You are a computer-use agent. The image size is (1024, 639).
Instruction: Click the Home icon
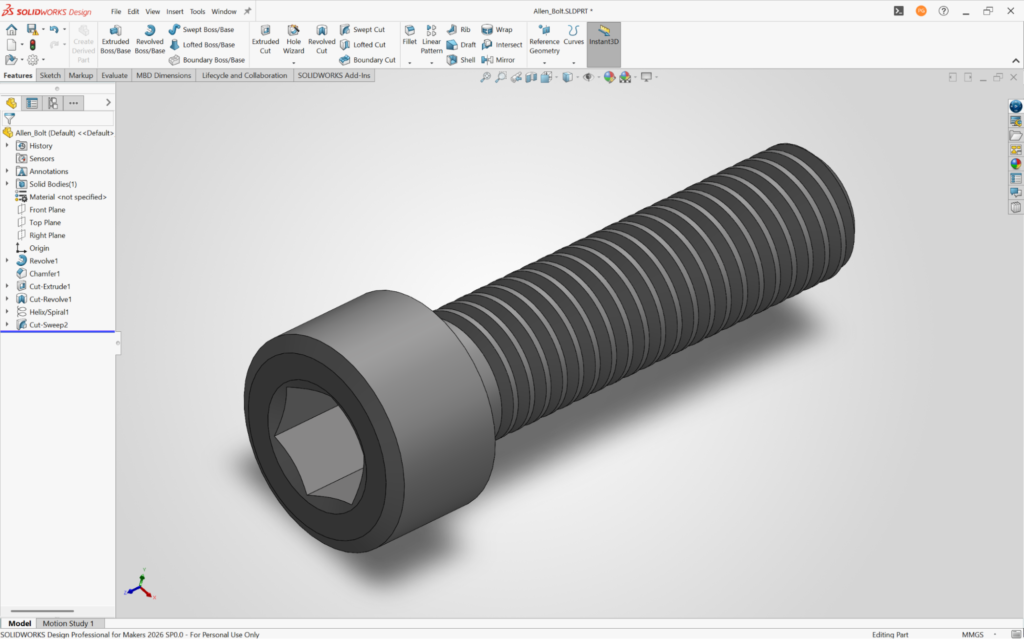click(x=11, y=29)
